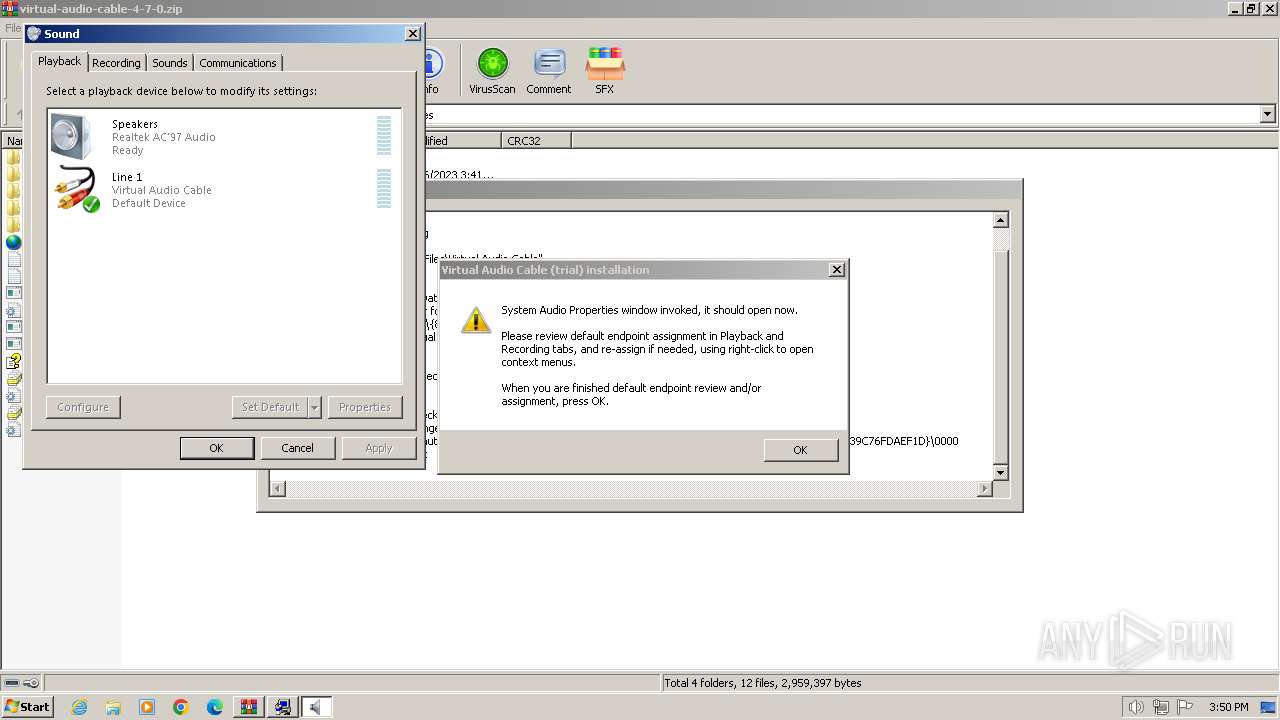The height and width of the screenshot is (720, 1280).
Task: Open File Explorer from the taskbar
Action: click(113, 707)
